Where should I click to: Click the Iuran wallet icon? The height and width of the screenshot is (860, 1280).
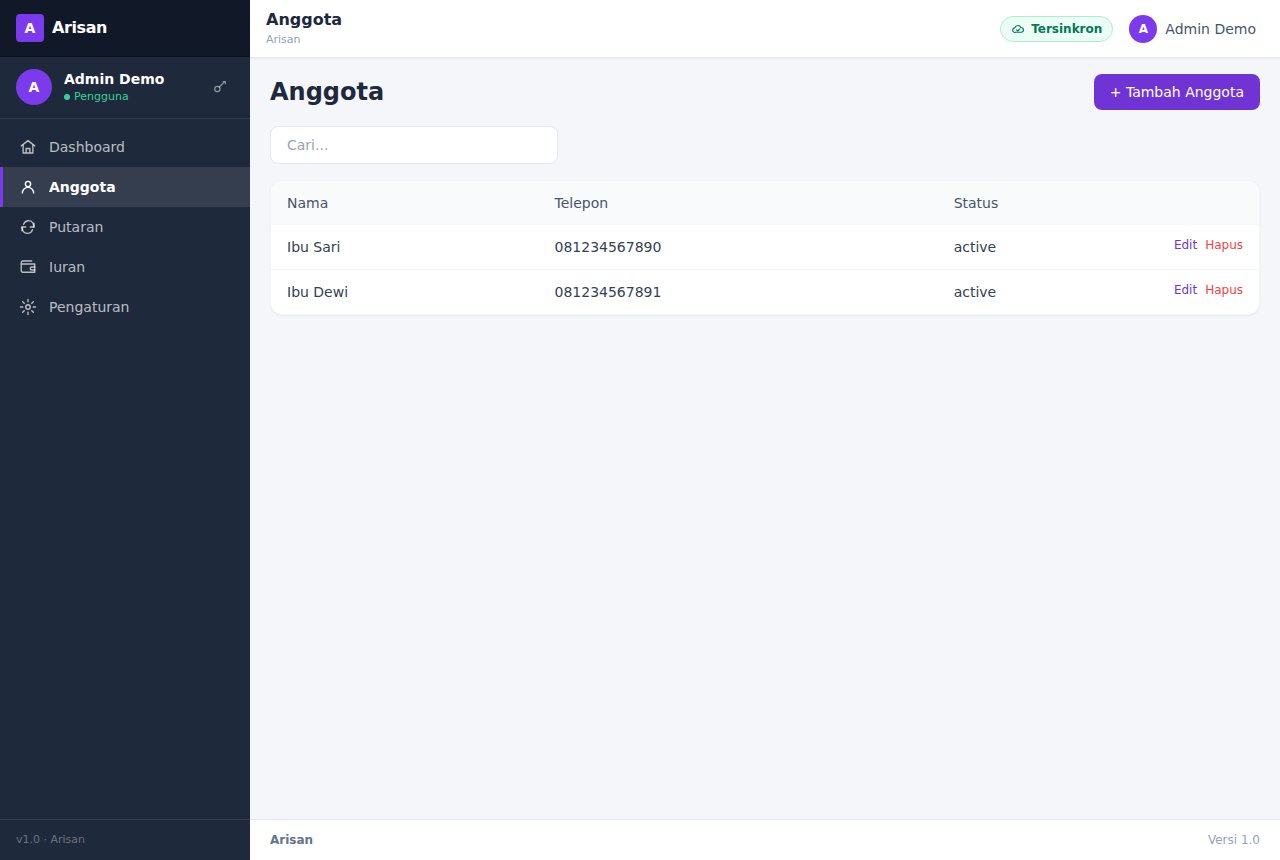[x=28, y=267]
